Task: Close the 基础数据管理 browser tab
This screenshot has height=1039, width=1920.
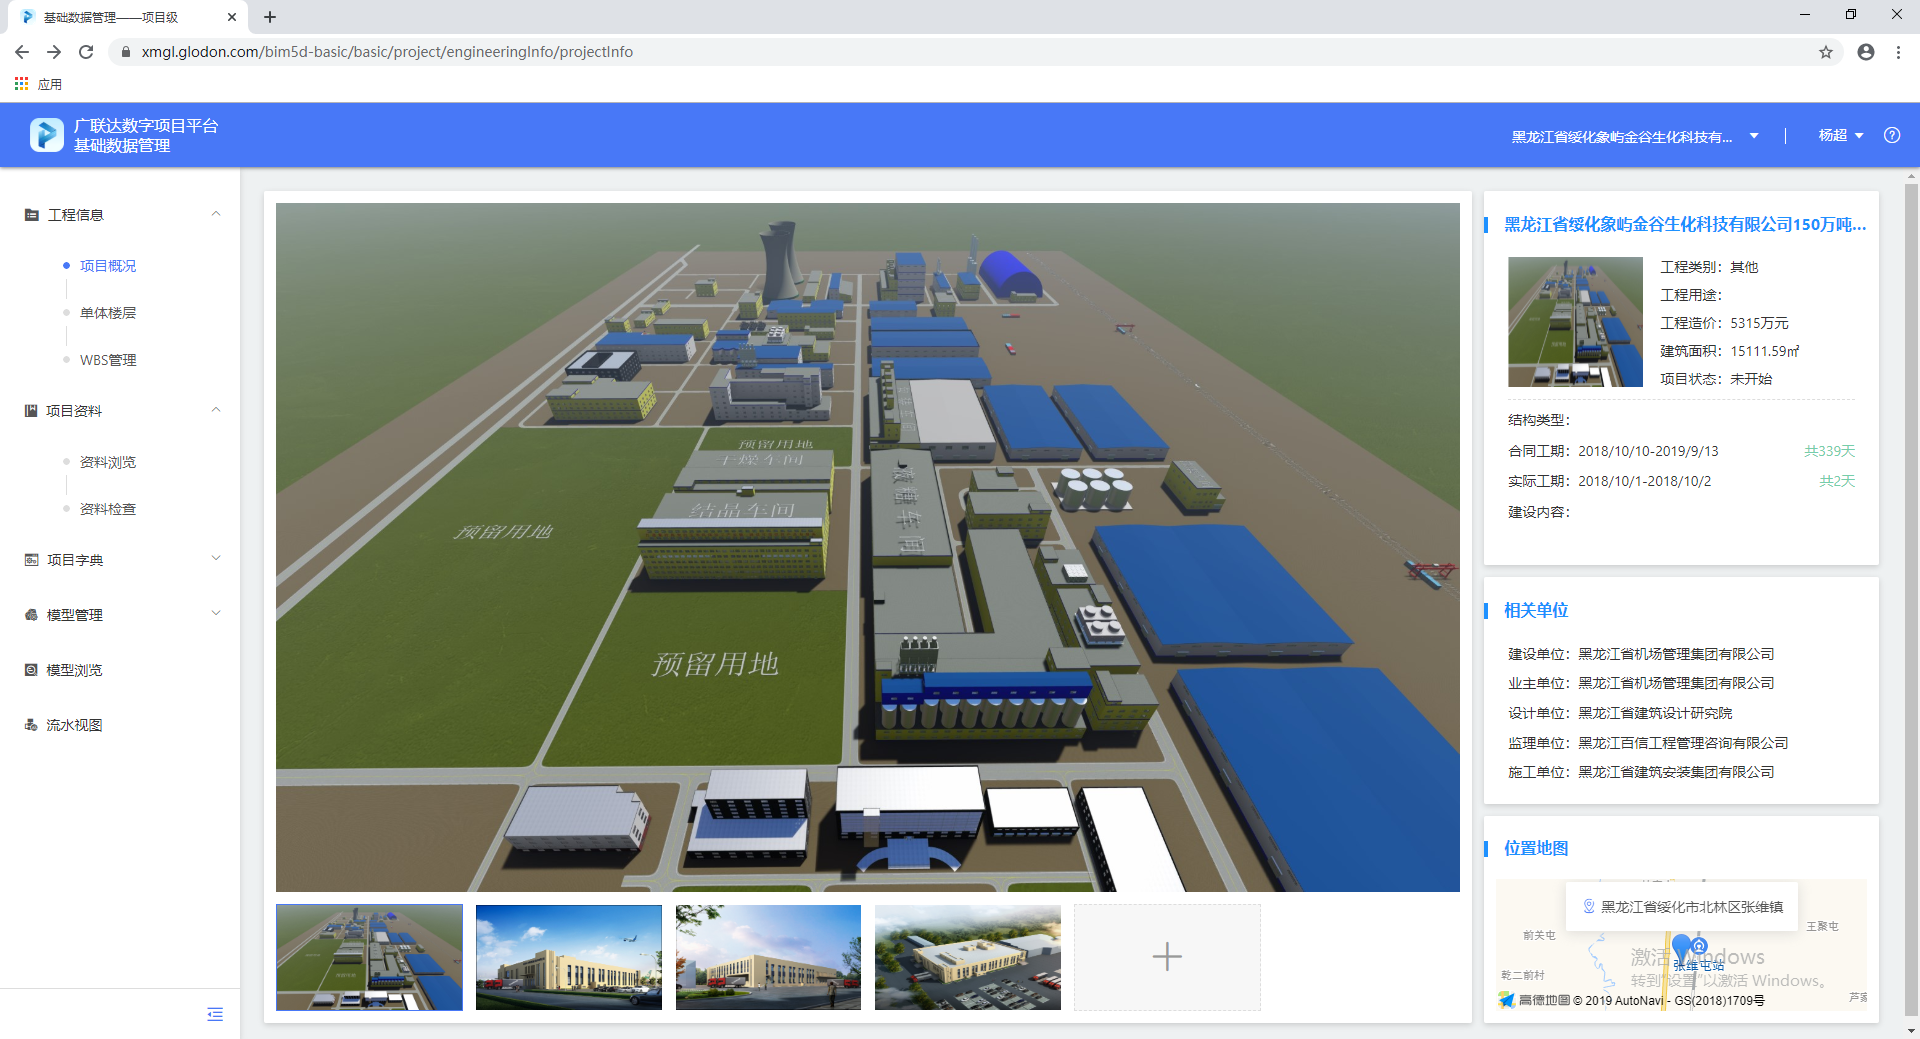Action: (232, 17)
